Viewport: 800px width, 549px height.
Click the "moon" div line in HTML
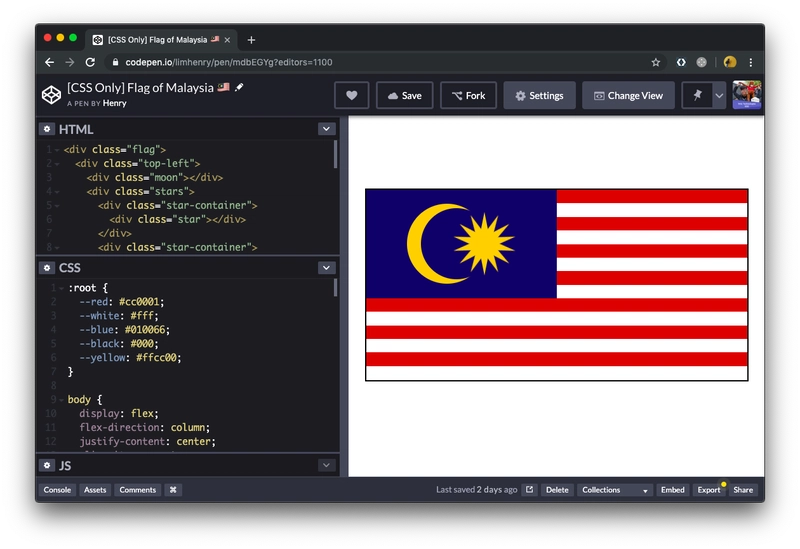point(155,178)
